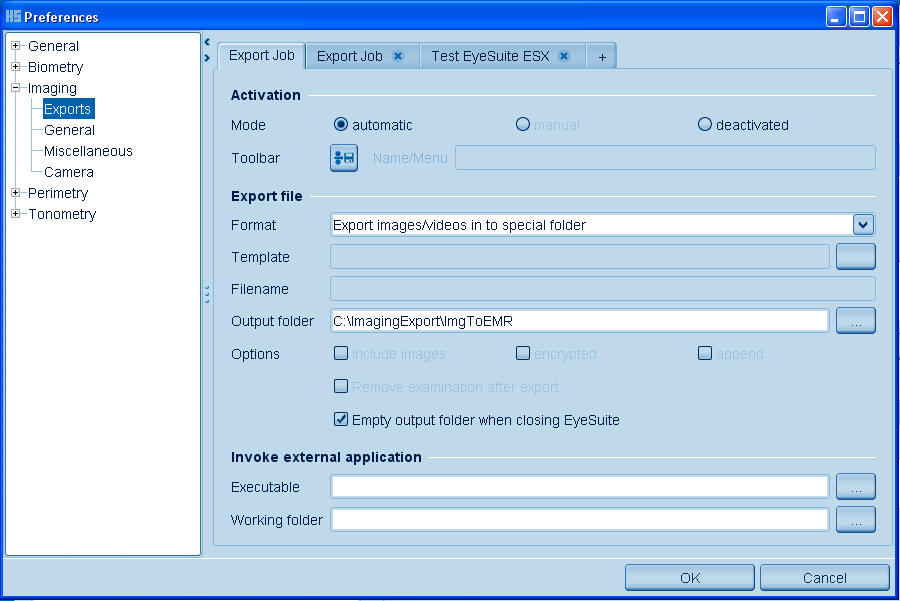The image size is (900, 601).
Task: Switch to the Test EyeSuite ESX tab
Action: pyautogui.click(x=490, y=57)
